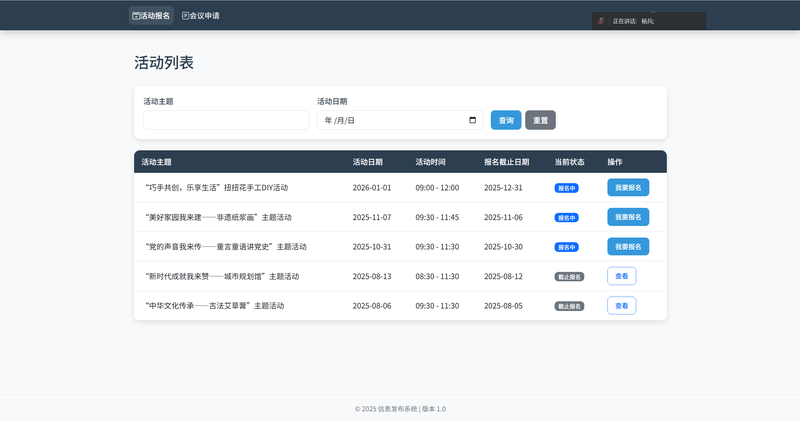Click the calendar icon beside 活动报名
The width and height of the screenshot is (800, 421).
pos(136,16)
